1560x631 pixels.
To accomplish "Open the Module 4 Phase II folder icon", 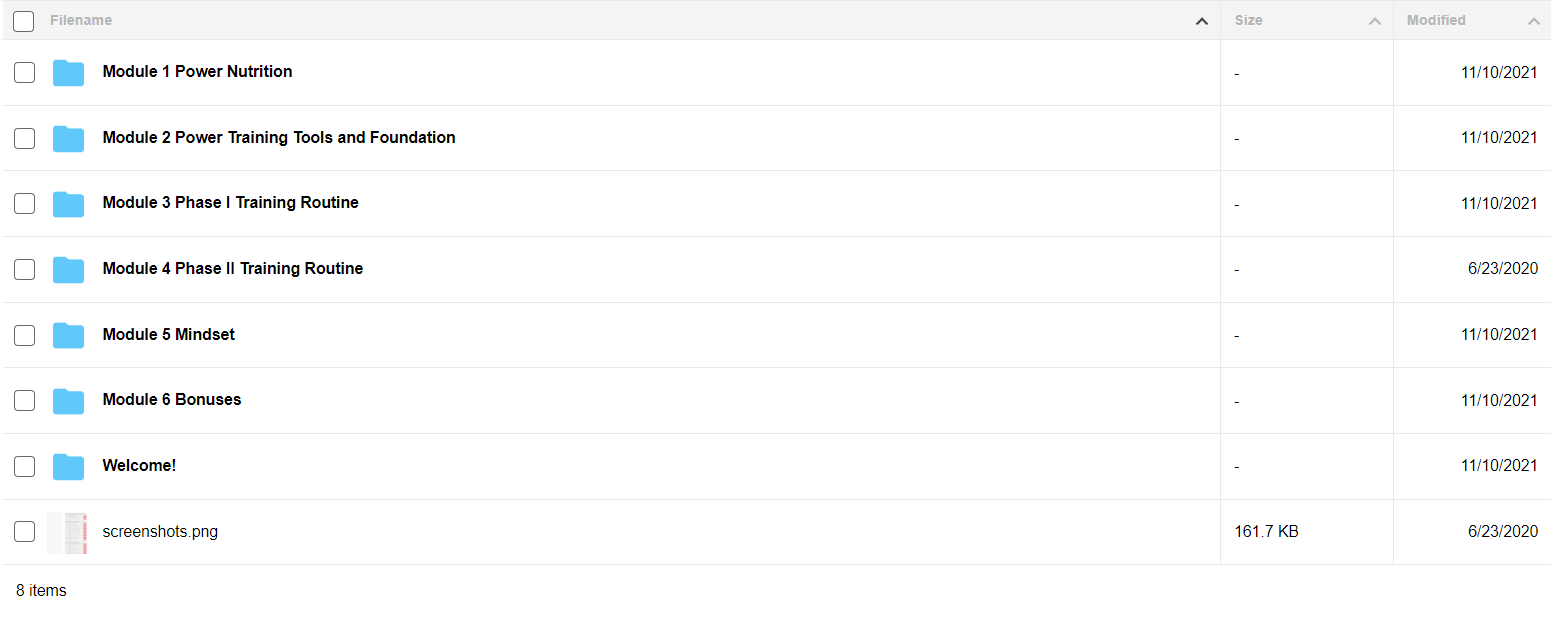I will (68, 269).
